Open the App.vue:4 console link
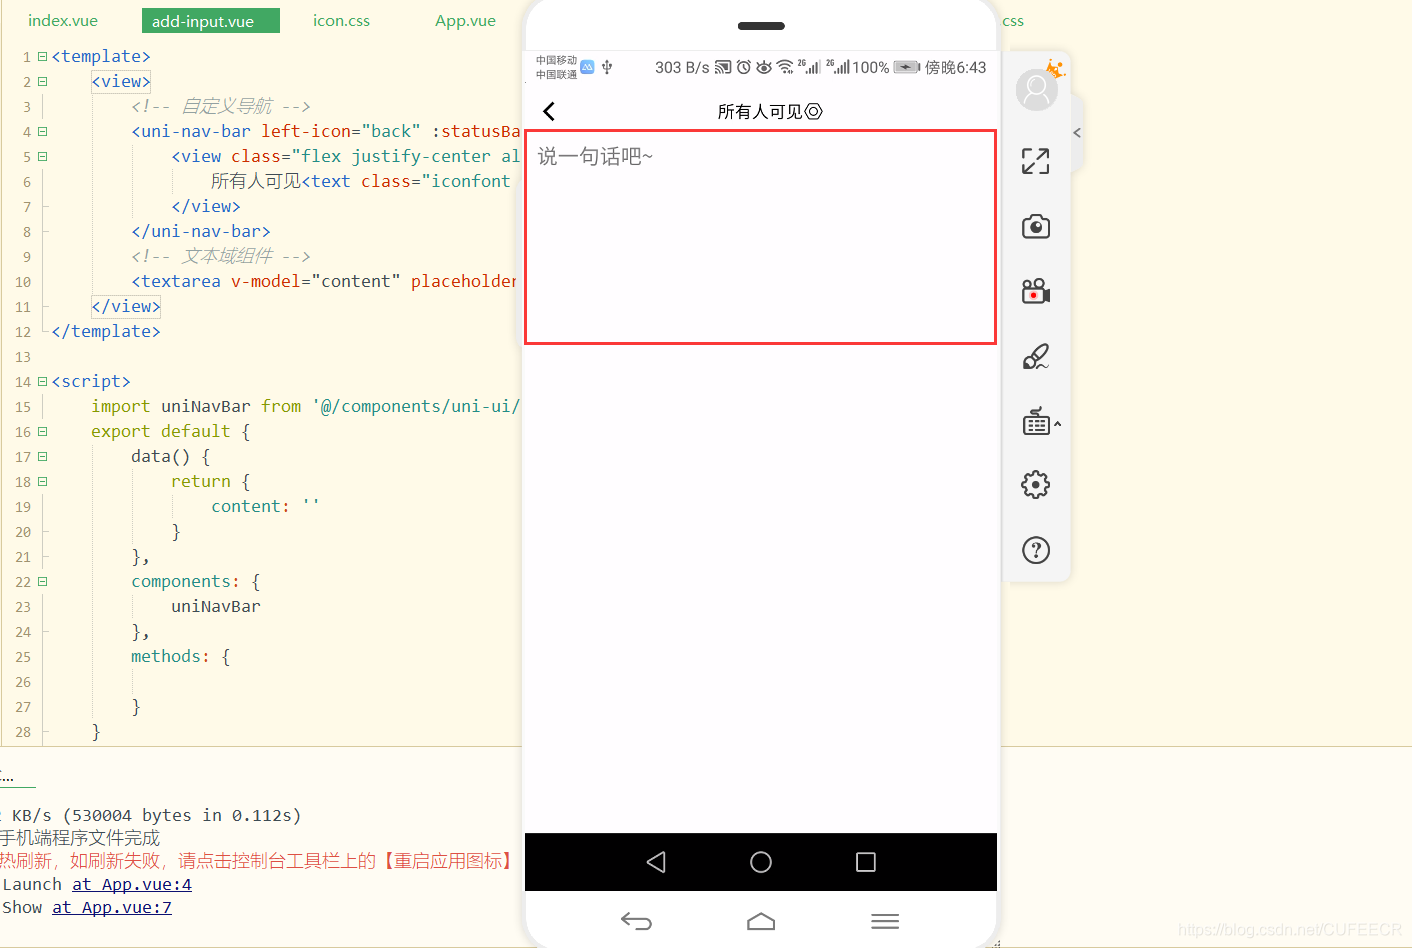Screen dimensions: 1412x948 pyautogui.click(x=132, y=884)
